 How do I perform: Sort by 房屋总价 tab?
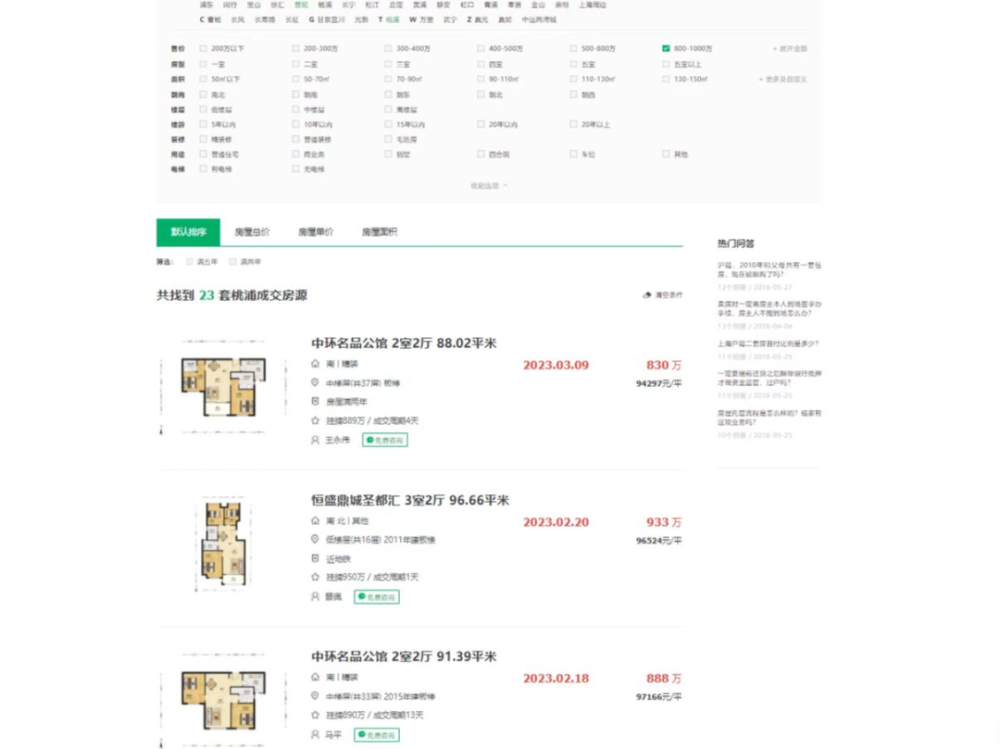252,232
